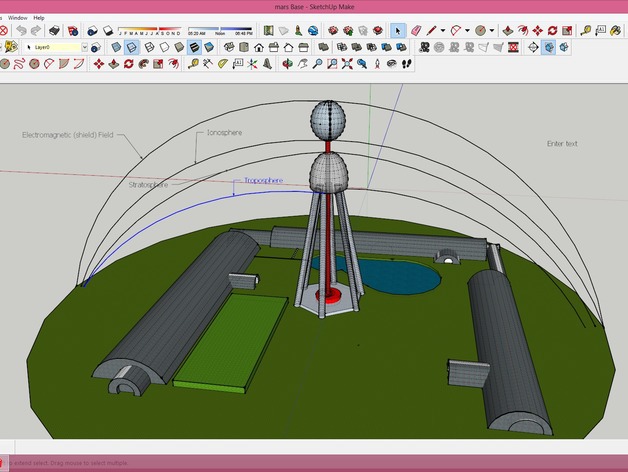Open the Help menu
Image resolution: width=628 pixels, height=472 pixels.
pos(39,17)
